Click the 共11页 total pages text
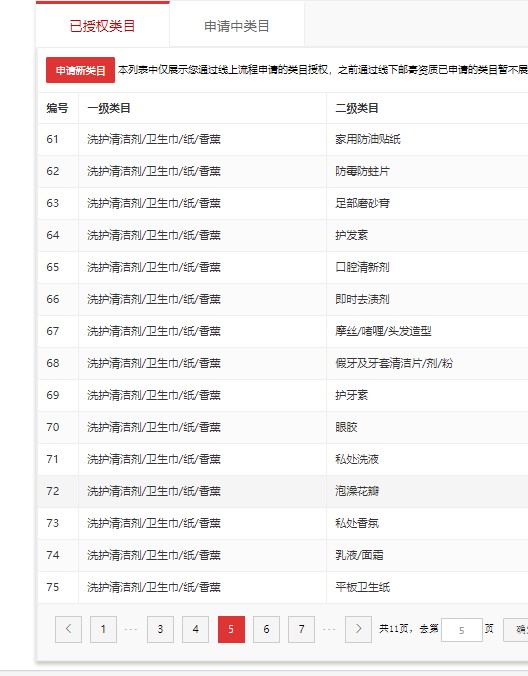This screenshot has width=528, height=676. click(394, 629)
